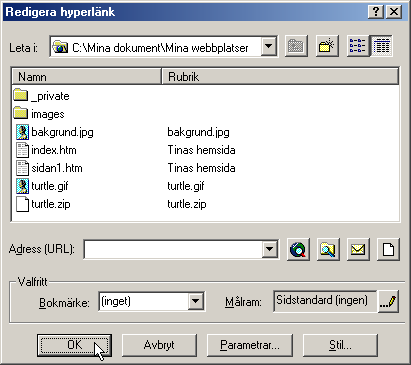Select the images folder icon
This screenshot has height=365, width=411.
pos(21,113)
